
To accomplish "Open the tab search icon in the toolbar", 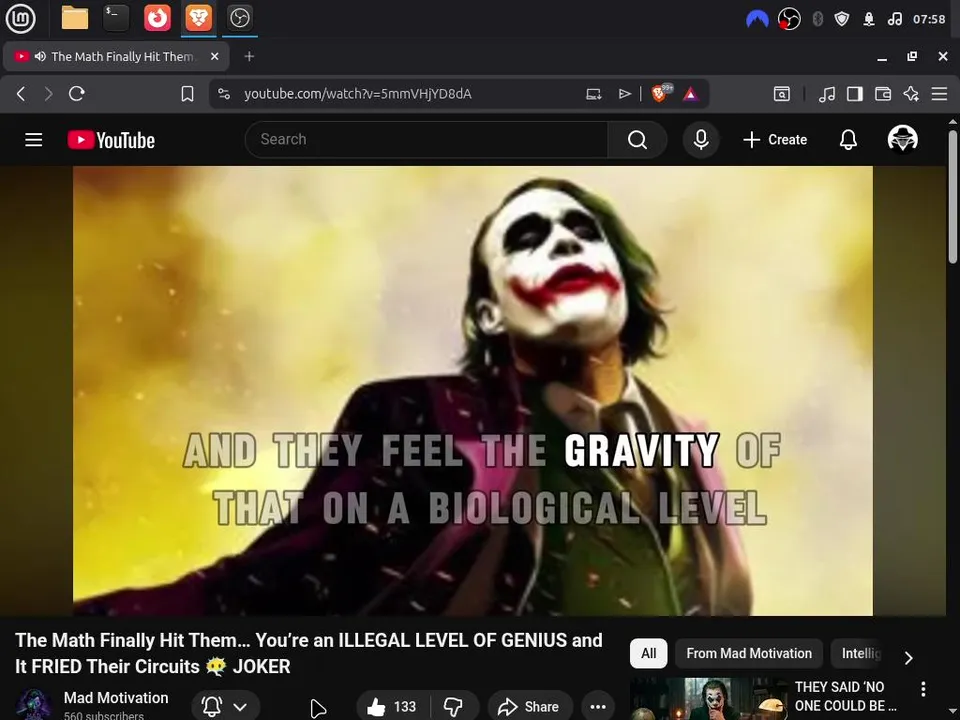I will (x=782, y=94).
